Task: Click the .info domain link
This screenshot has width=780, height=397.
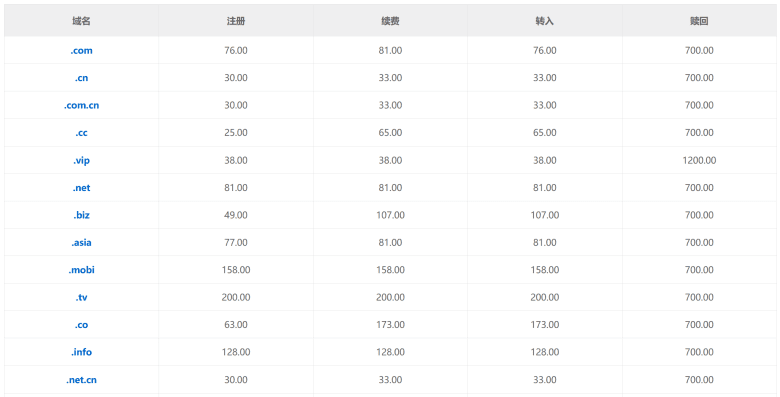Action: click(x=81, y=352)
